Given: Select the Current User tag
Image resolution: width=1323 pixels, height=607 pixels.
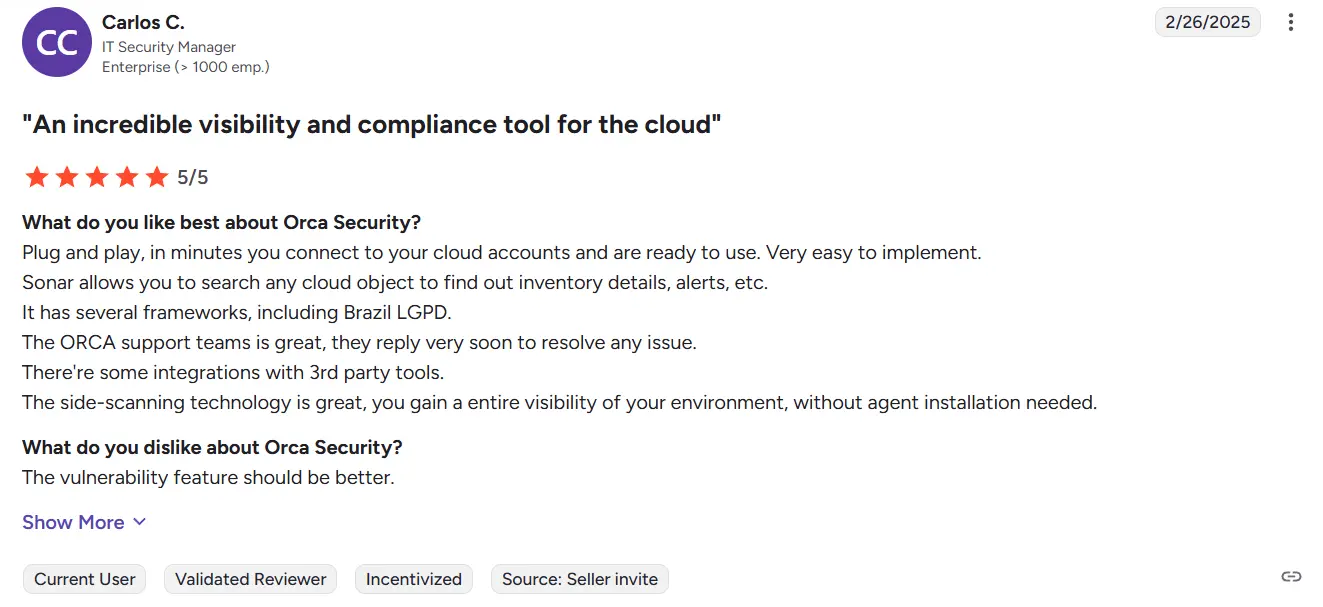Looking at the screenshot, I should click(x=85, y=579).
